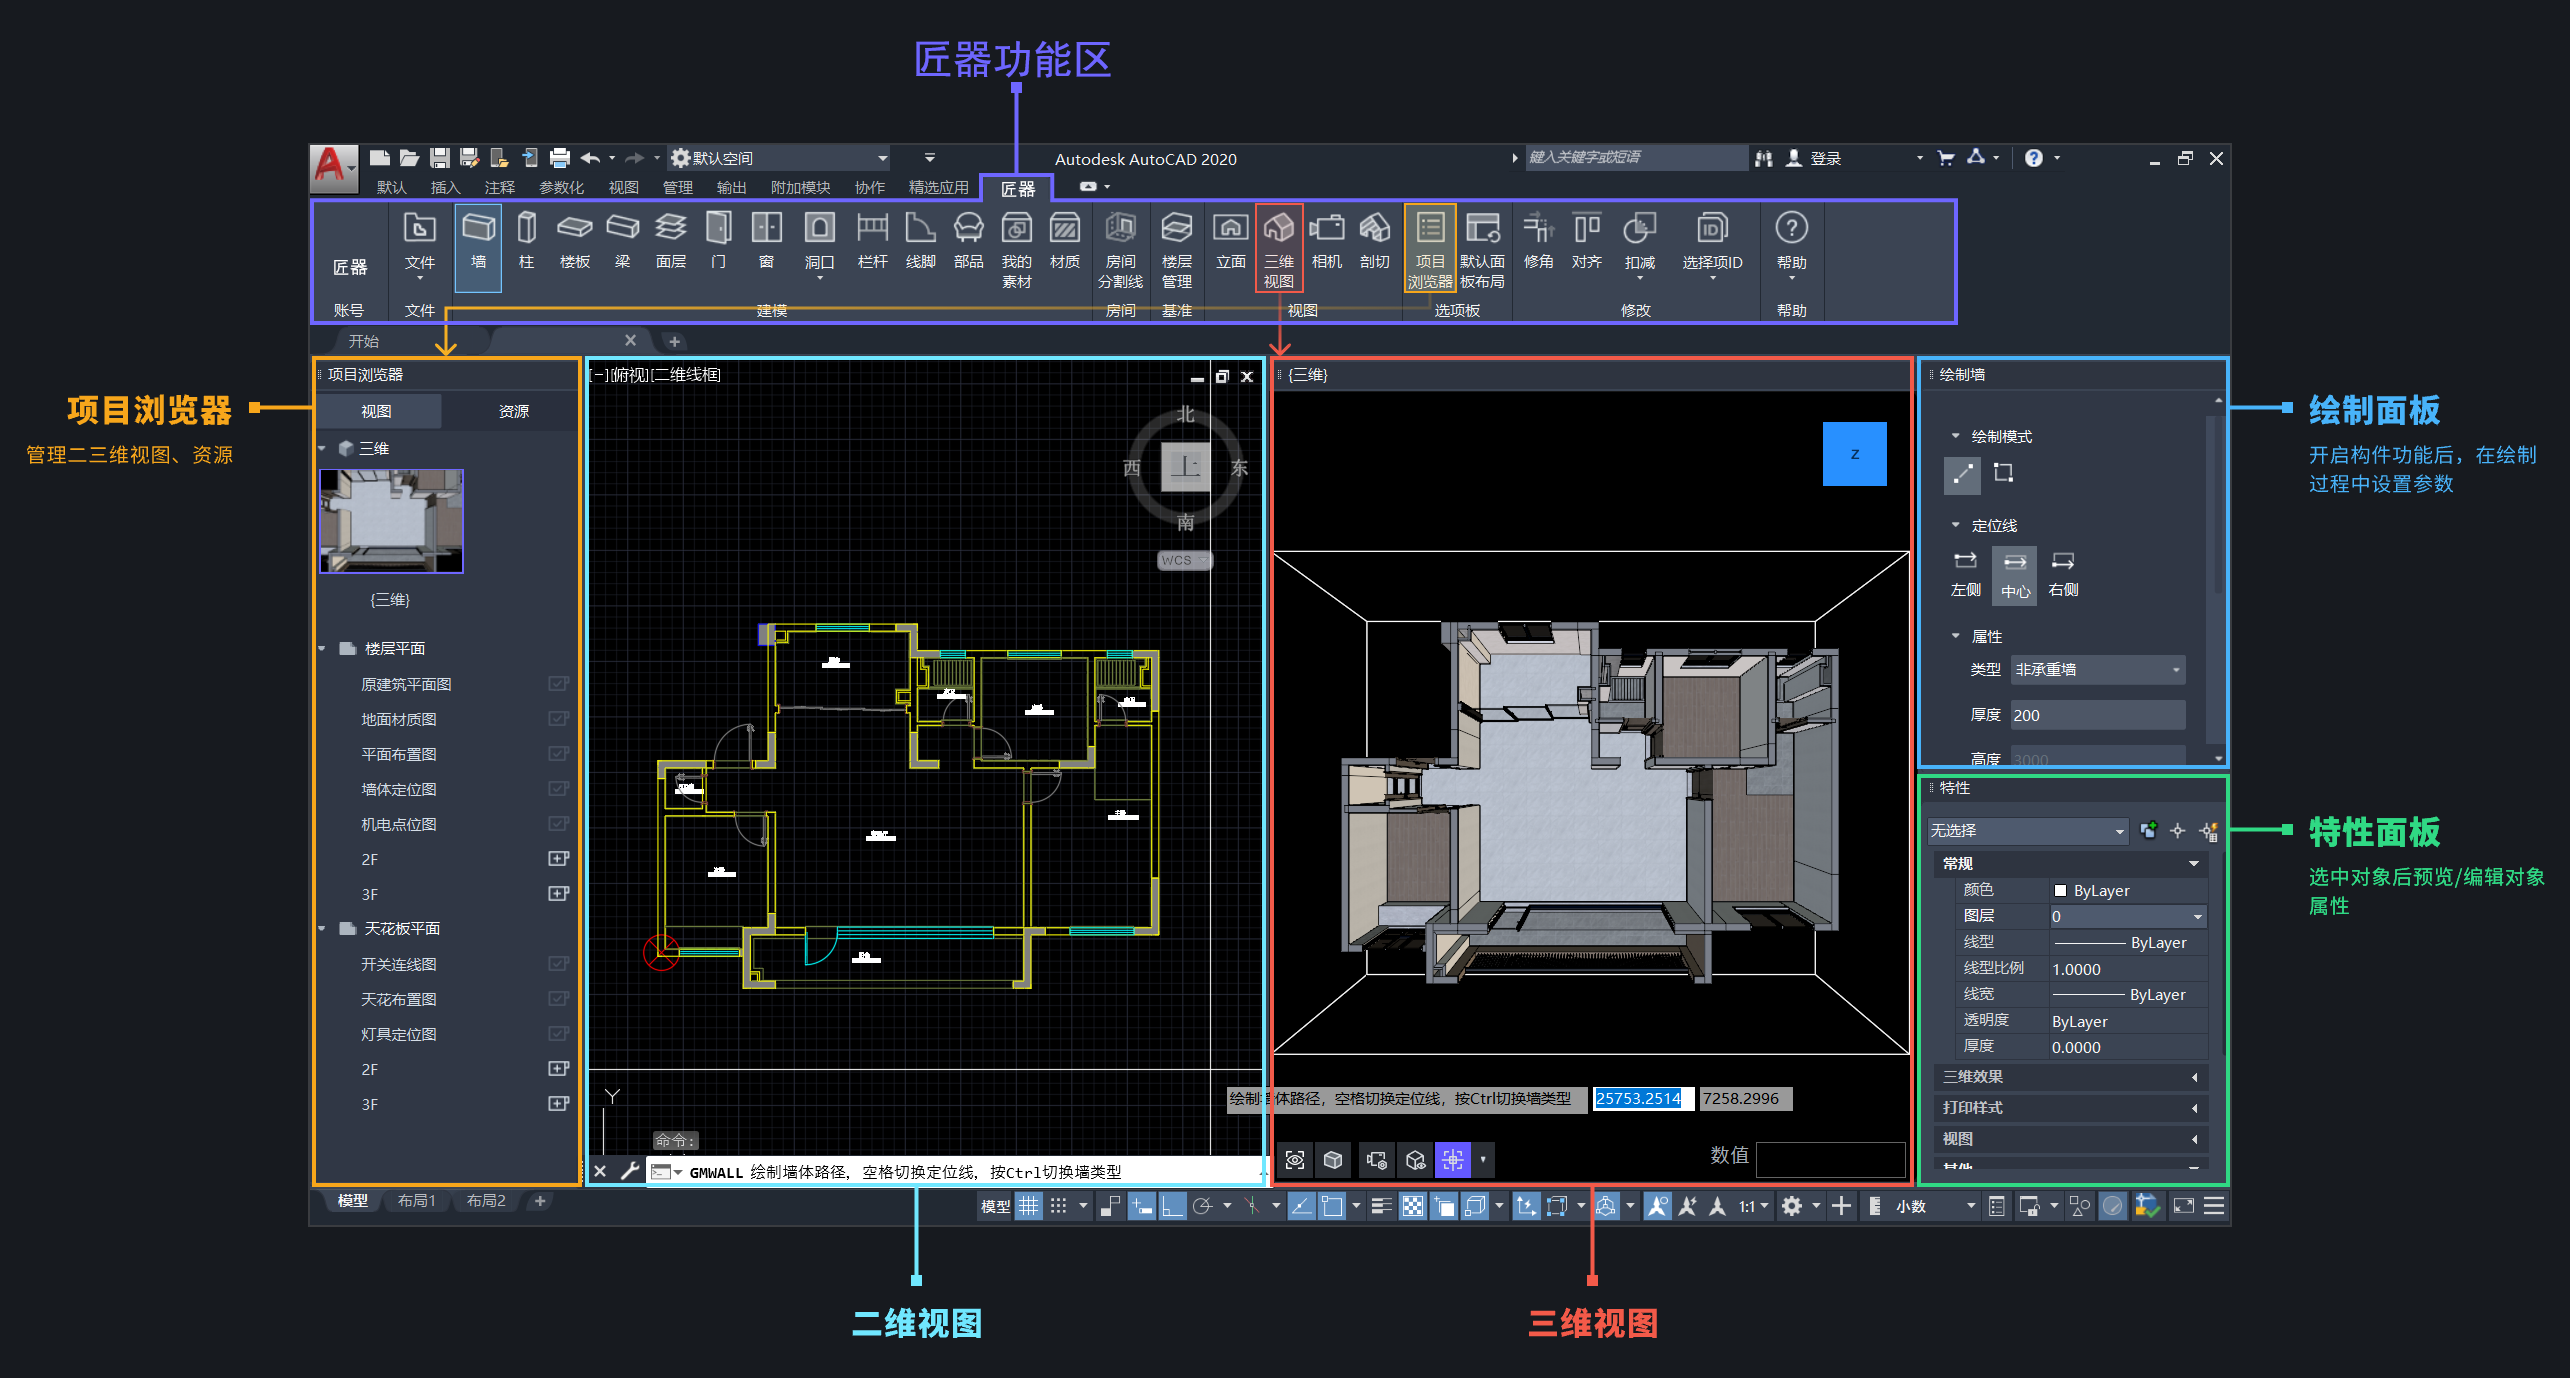
Task: Switch to the 资源 tab
Action: coord(513,412)
